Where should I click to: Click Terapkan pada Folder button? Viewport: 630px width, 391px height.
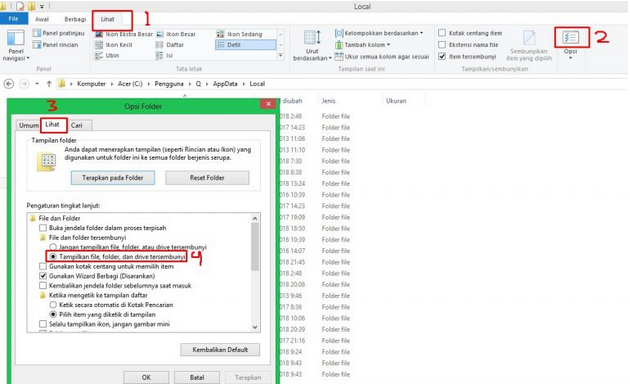coord(113,178)
